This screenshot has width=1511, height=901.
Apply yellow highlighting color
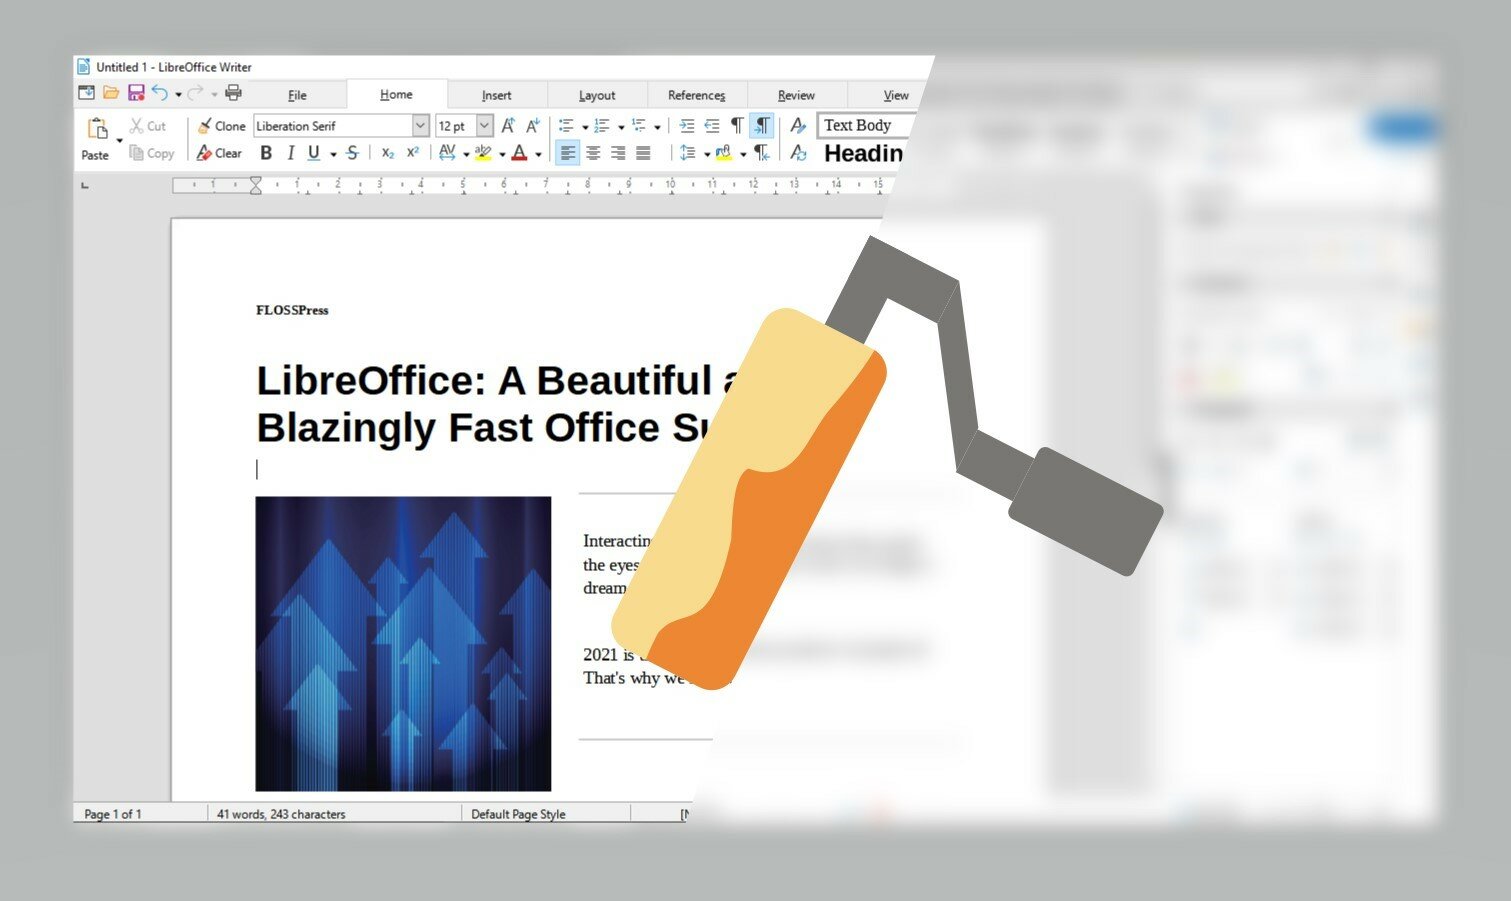[483, 152]
